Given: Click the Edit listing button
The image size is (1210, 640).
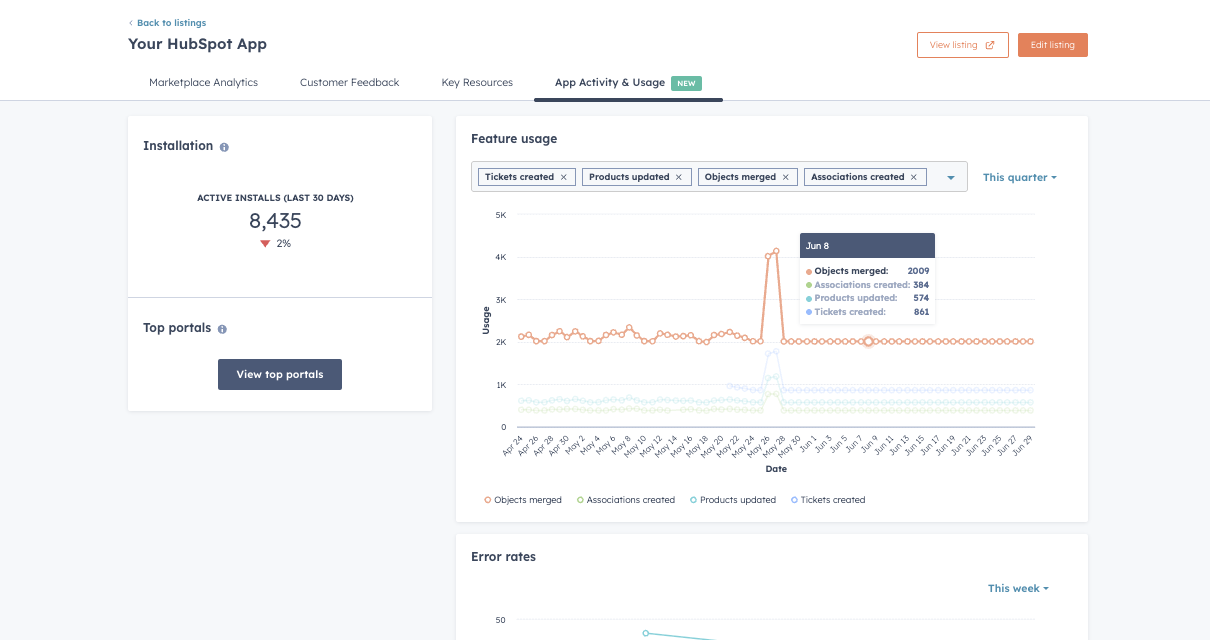Looking at the screenshot, I should tap(1053, 45).
